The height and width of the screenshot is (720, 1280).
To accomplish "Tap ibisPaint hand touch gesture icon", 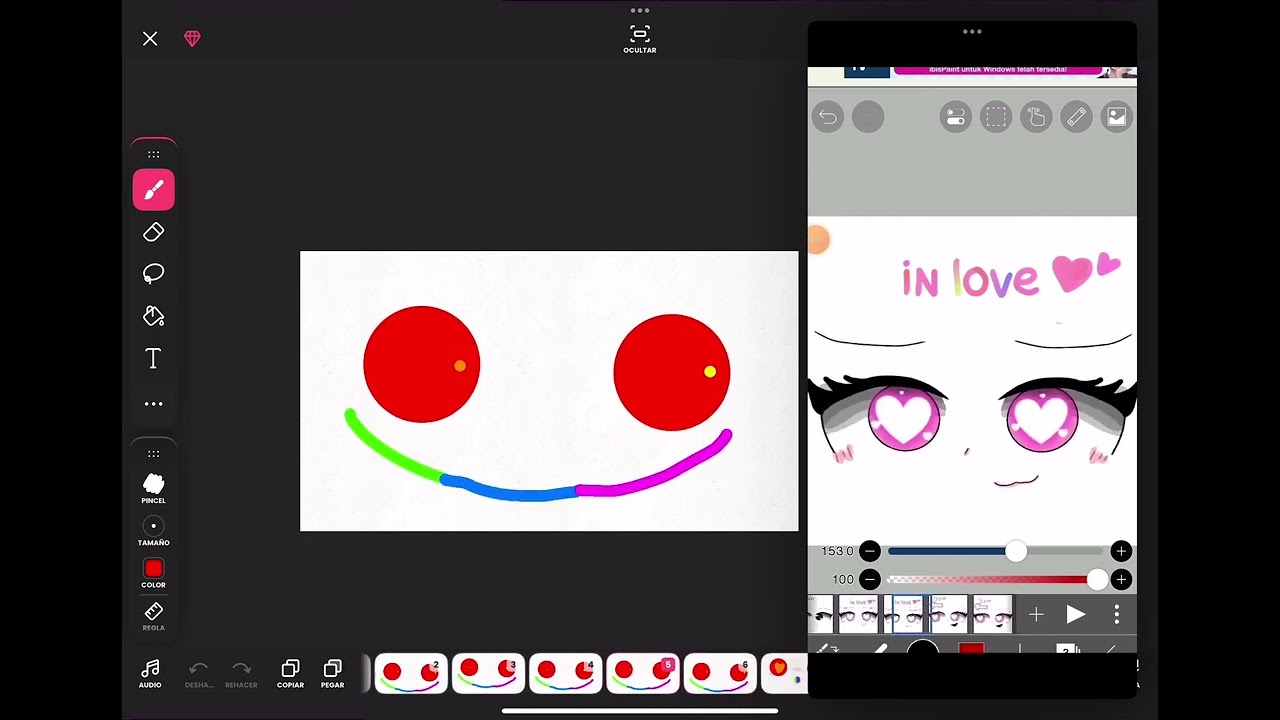I will 1036,117.
